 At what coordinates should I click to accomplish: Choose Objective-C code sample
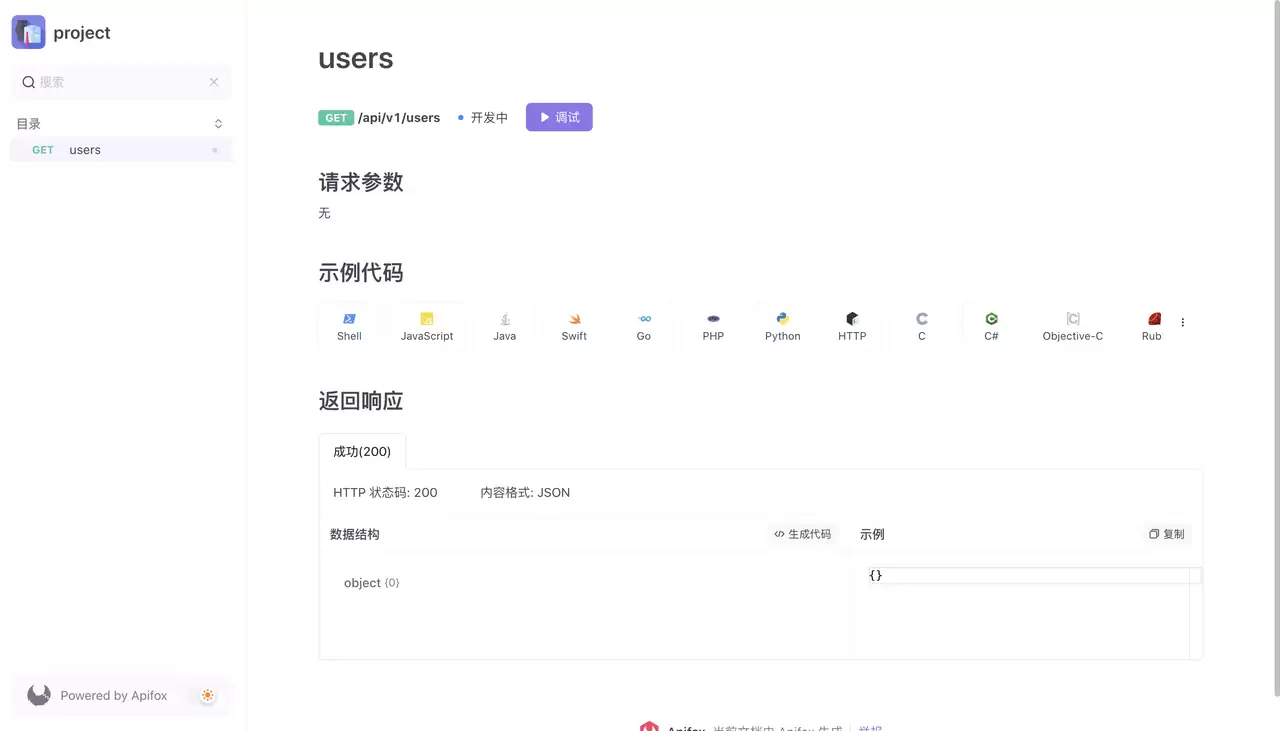1073,327
